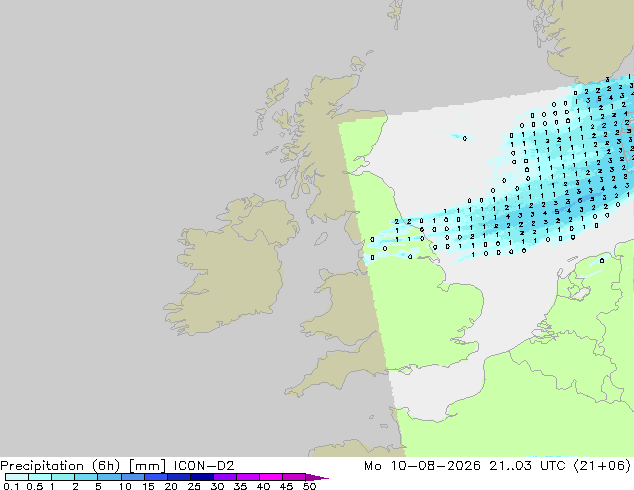This screenshot has height=490, width=634.
Task: Click the dark navy 25 to 30 swatch
Action: 201,477
